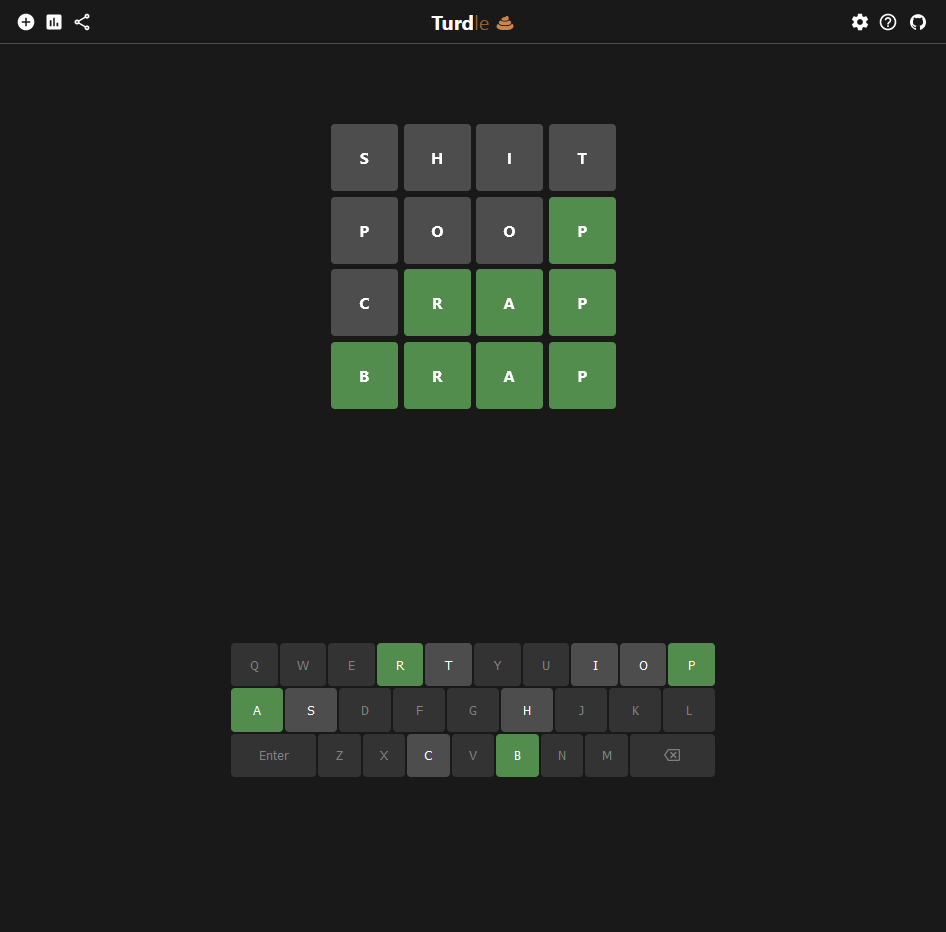This screenshot has height=932, width=946.
Task: Tap the green R key
Action: tap(400, 665)
